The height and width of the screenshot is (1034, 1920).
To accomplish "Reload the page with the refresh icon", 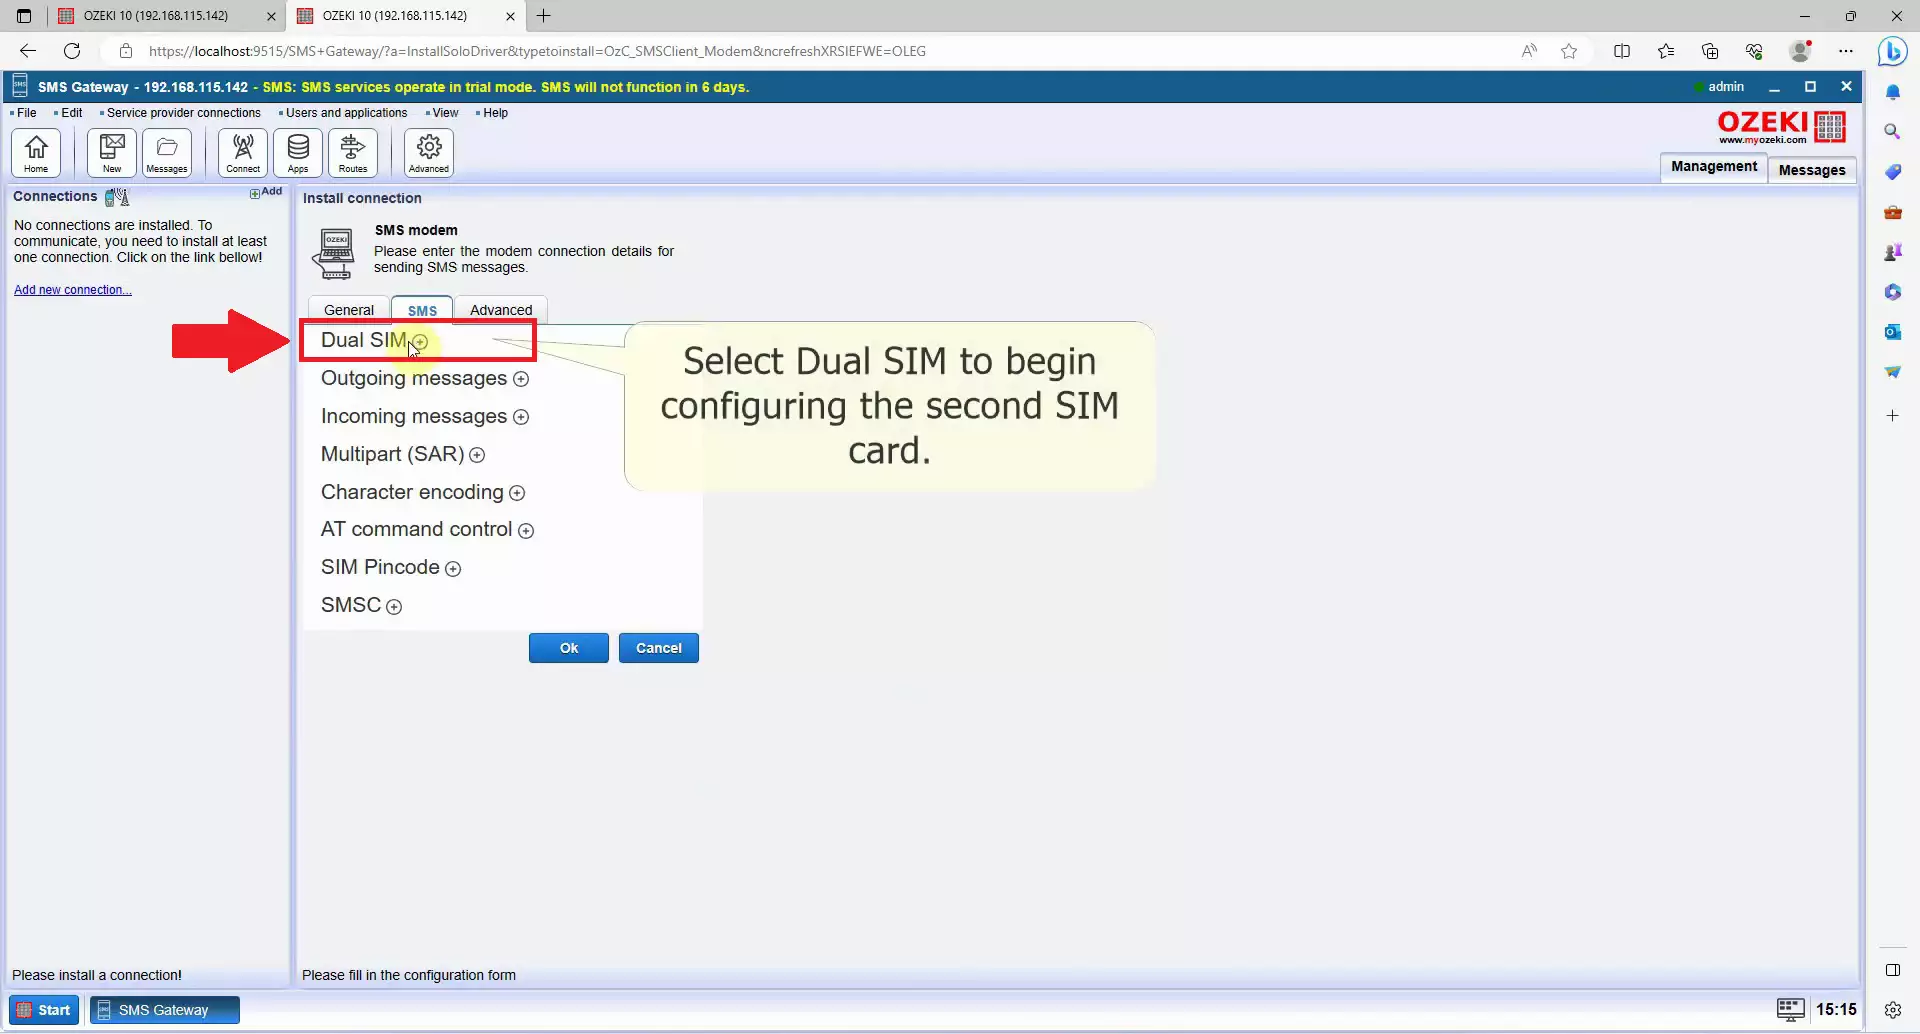I will pyautogui.click(x=72, y=51).
